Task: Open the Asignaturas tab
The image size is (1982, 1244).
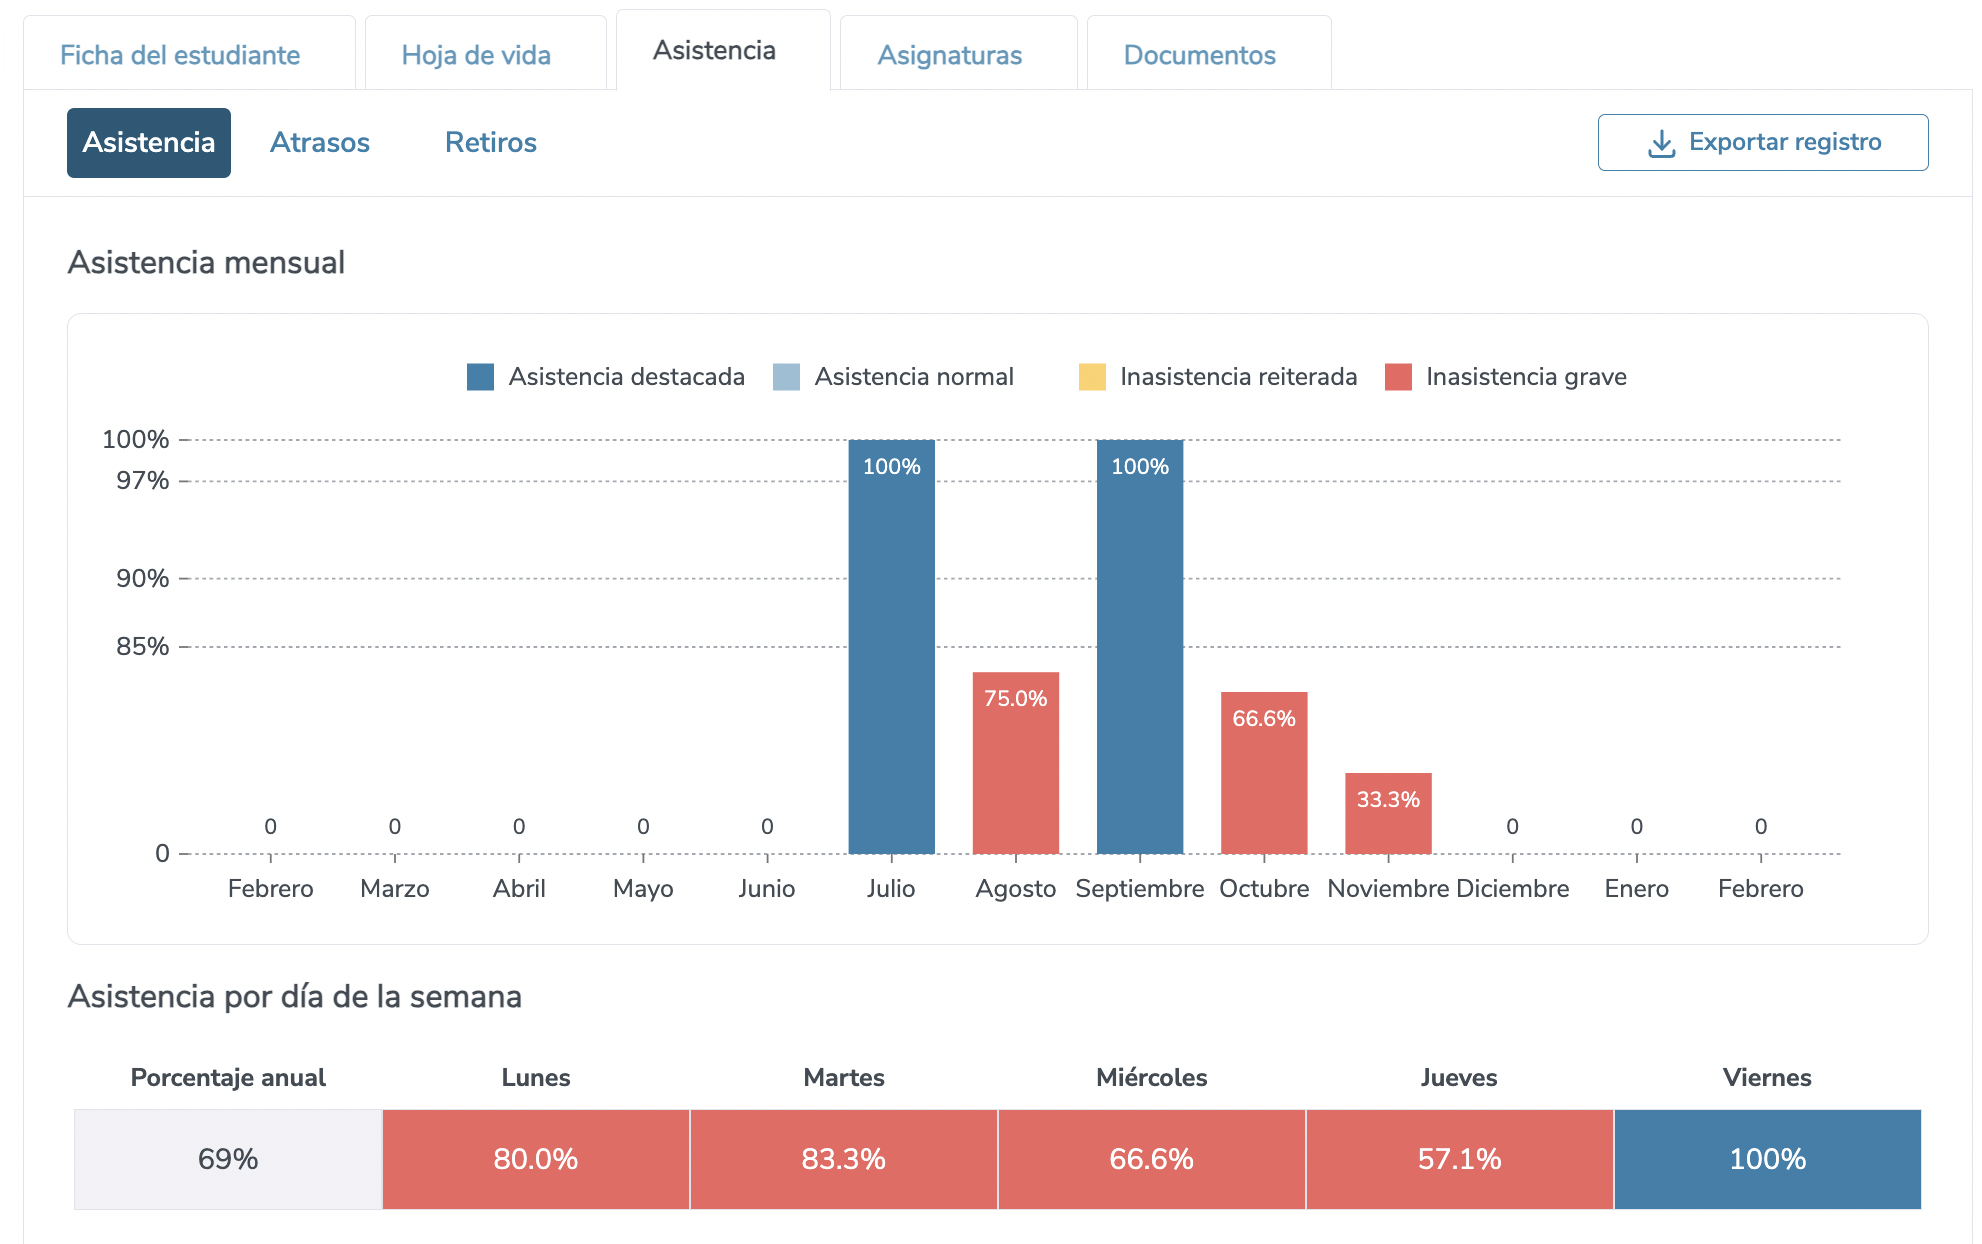Action: 949,55
